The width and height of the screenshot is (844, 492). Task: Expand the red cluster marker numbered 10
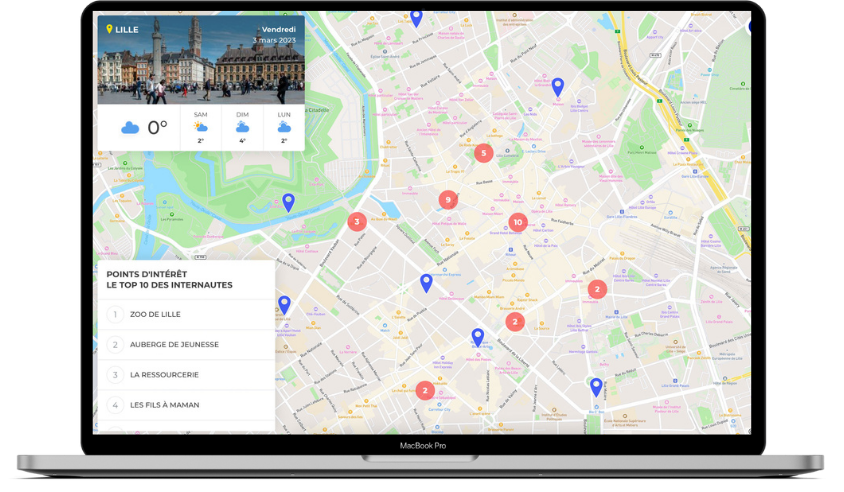(517, 222)
